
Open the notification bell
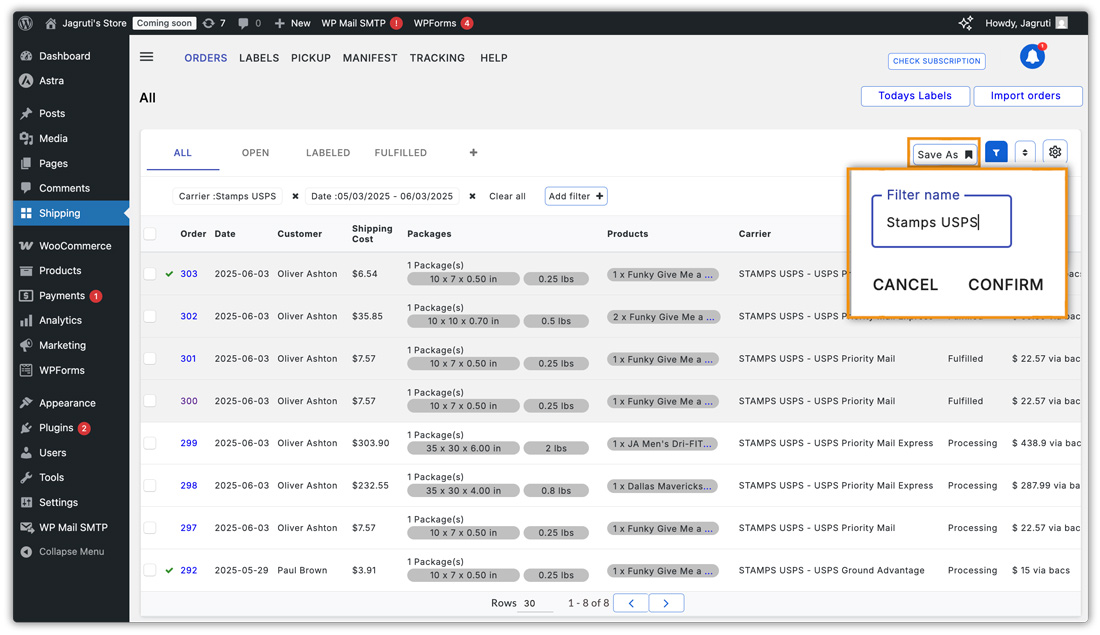pyautogui.click(x=1032, y=56)
